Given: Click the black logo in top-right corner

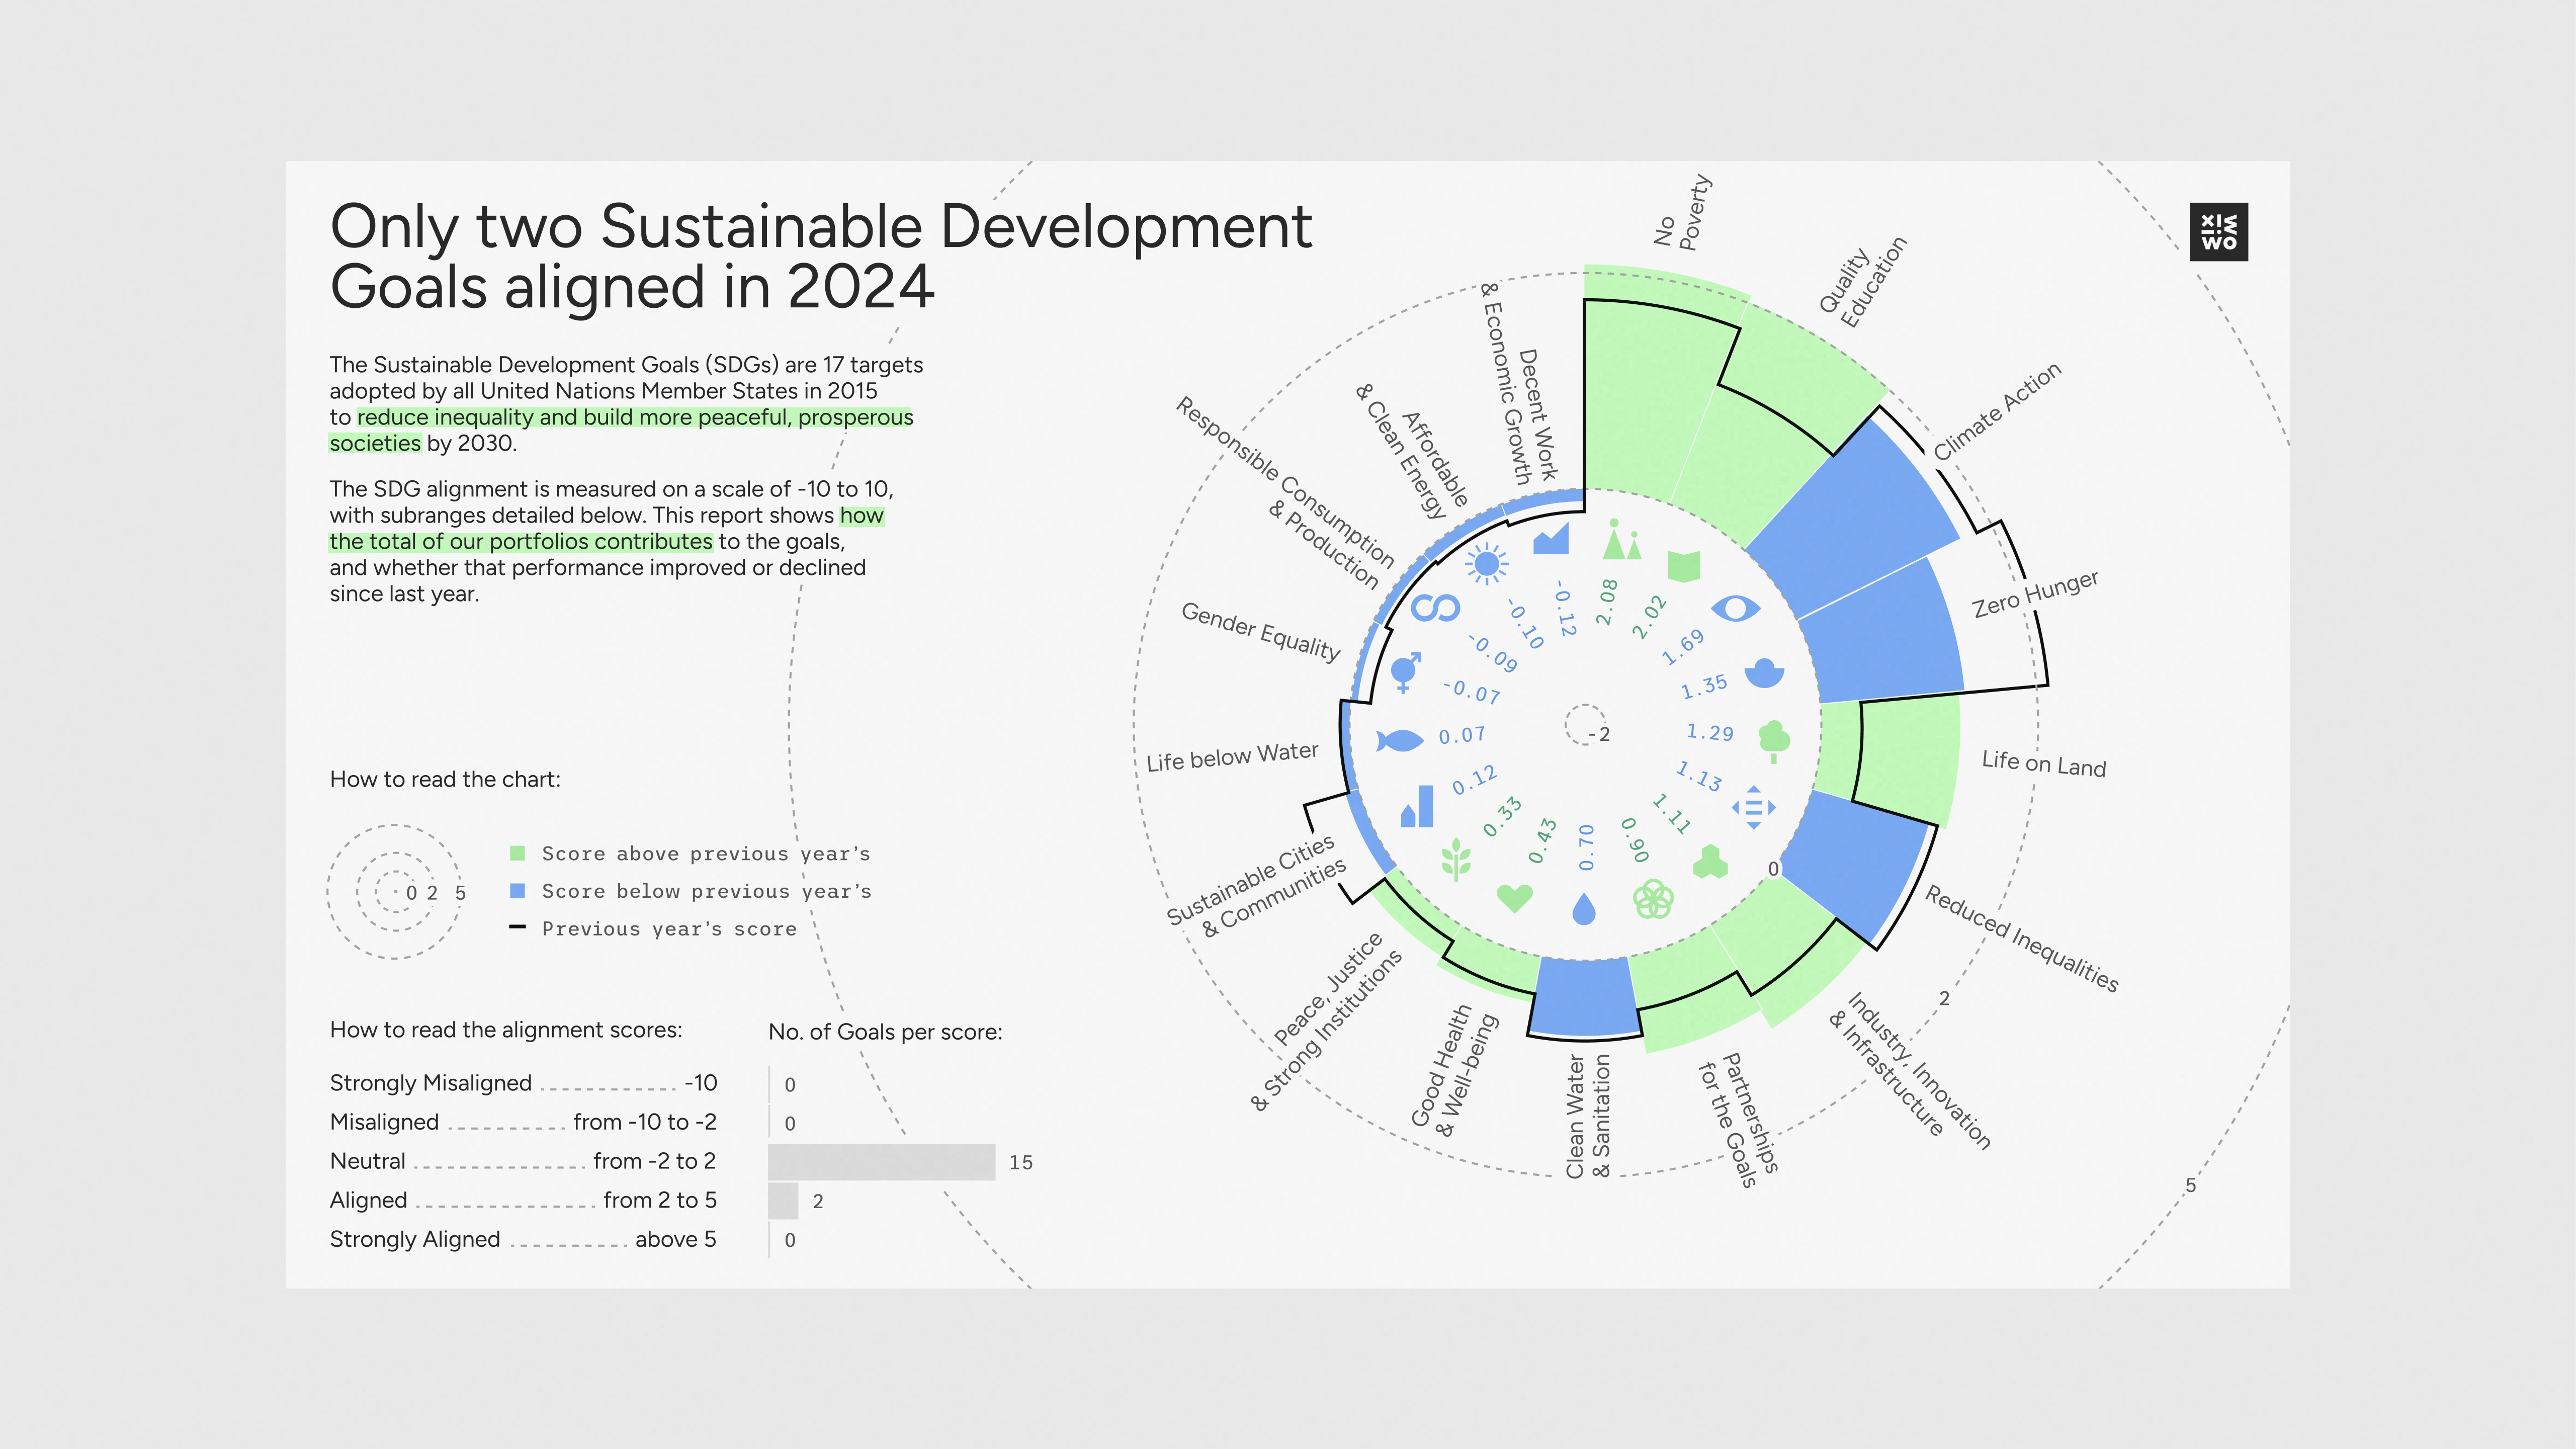Looking at the screenshot, I should pos(2218,232).
